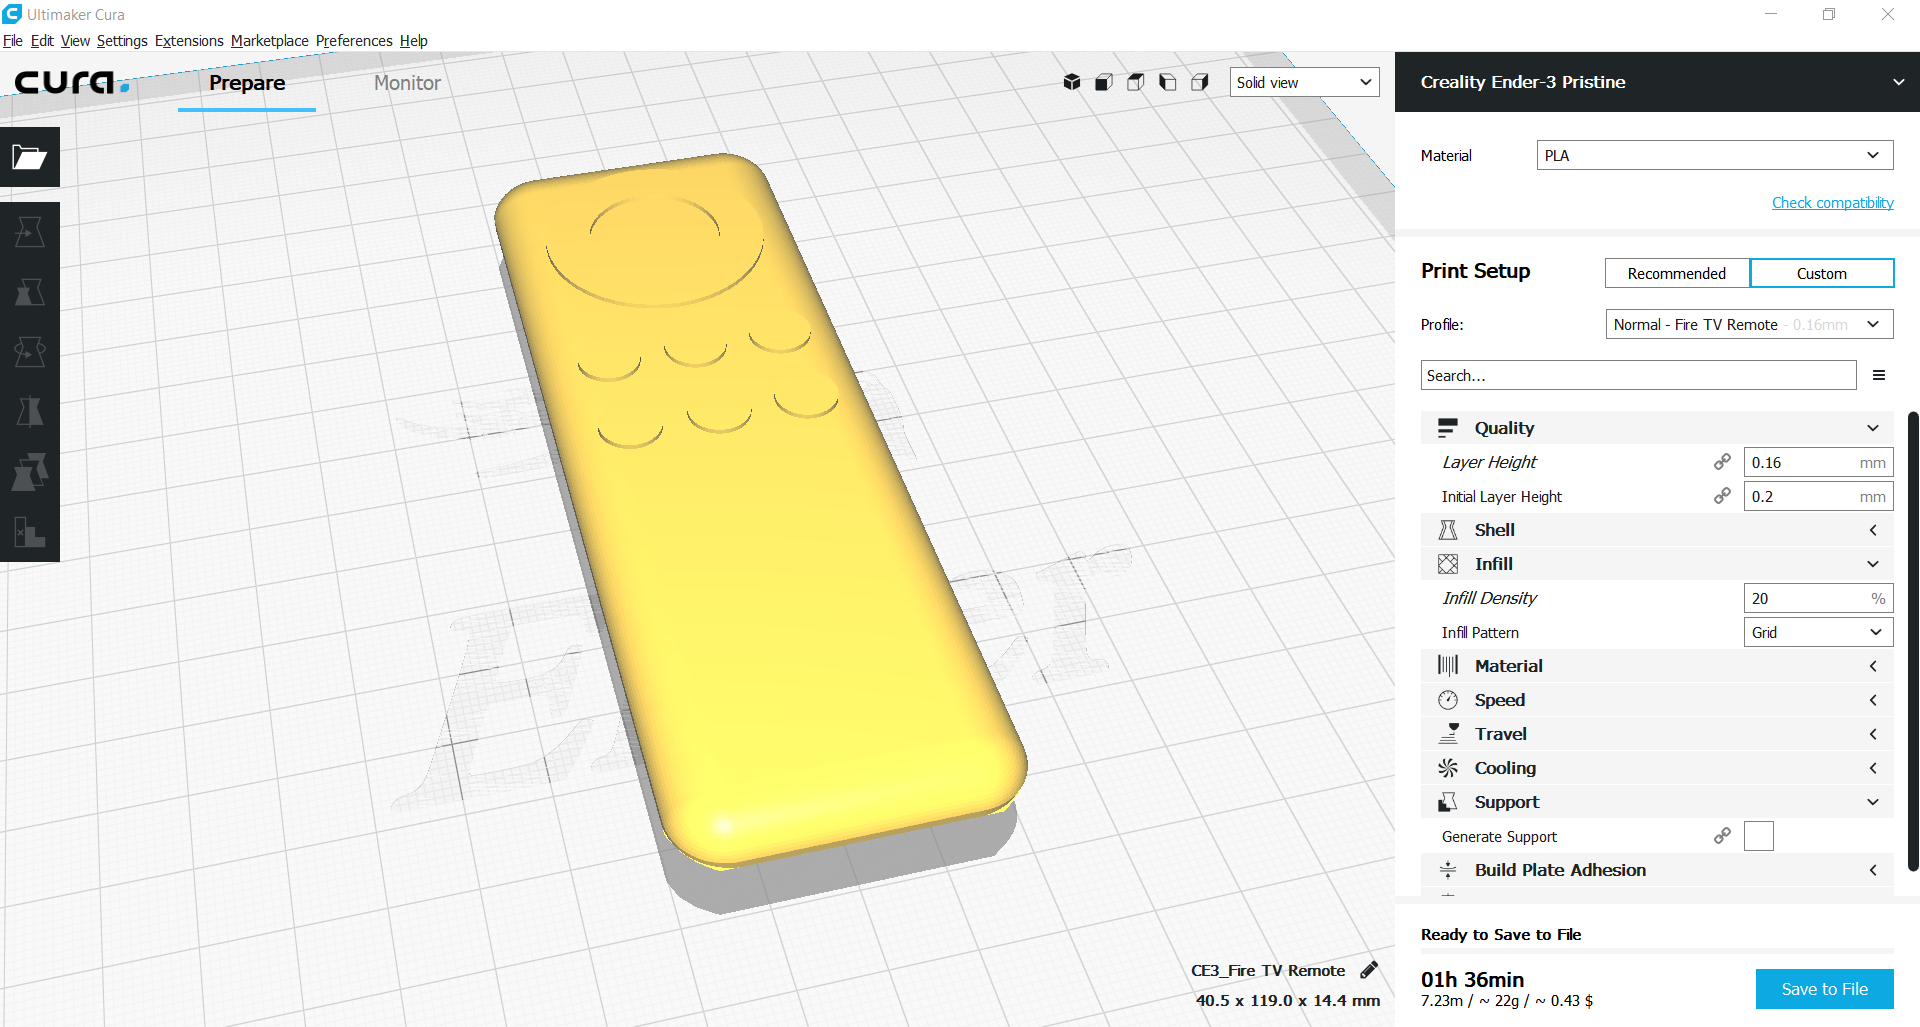
Task: Open the Check compatibility link
Action: point(1833,203)
